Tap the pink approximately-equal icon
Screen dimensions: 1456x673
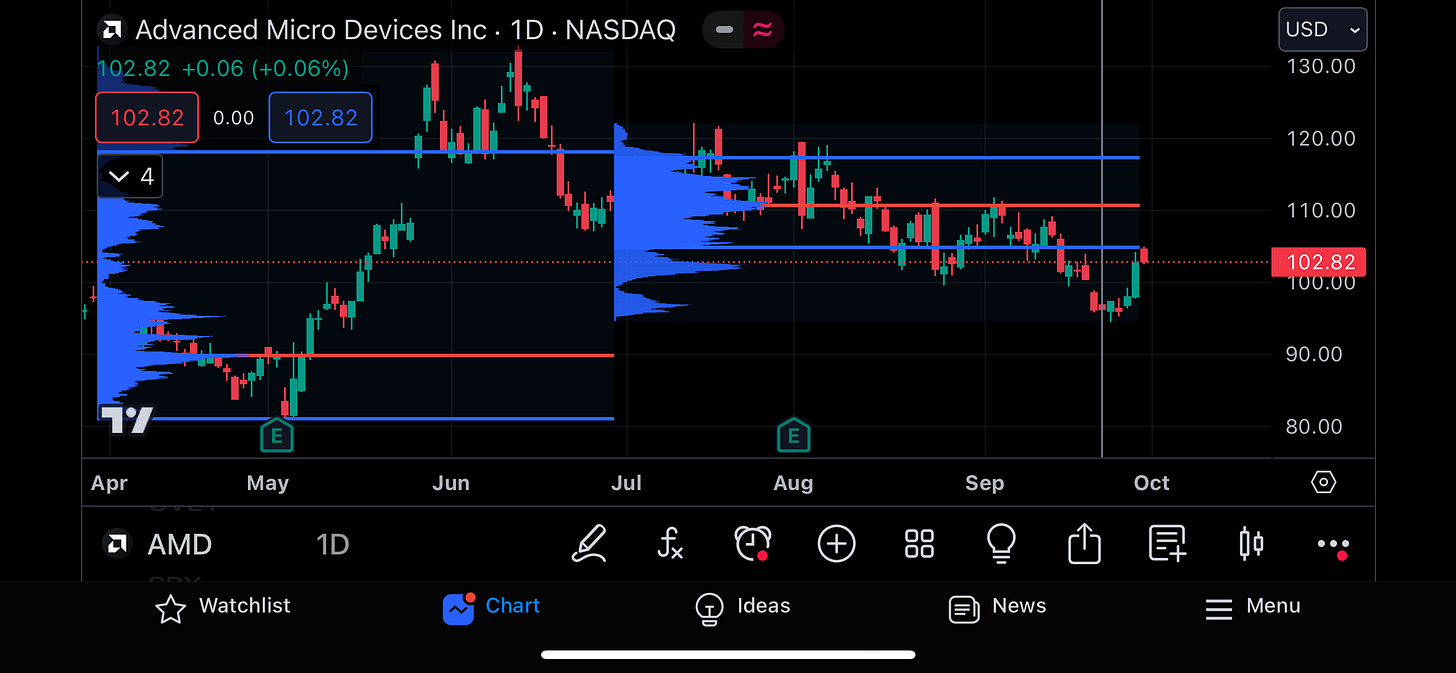click(x=763, y=30)
